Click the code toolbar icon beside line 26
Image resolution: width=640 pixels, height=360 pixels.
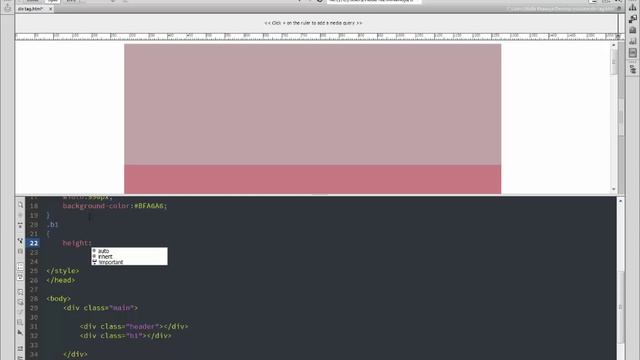(x=20, y=277)
